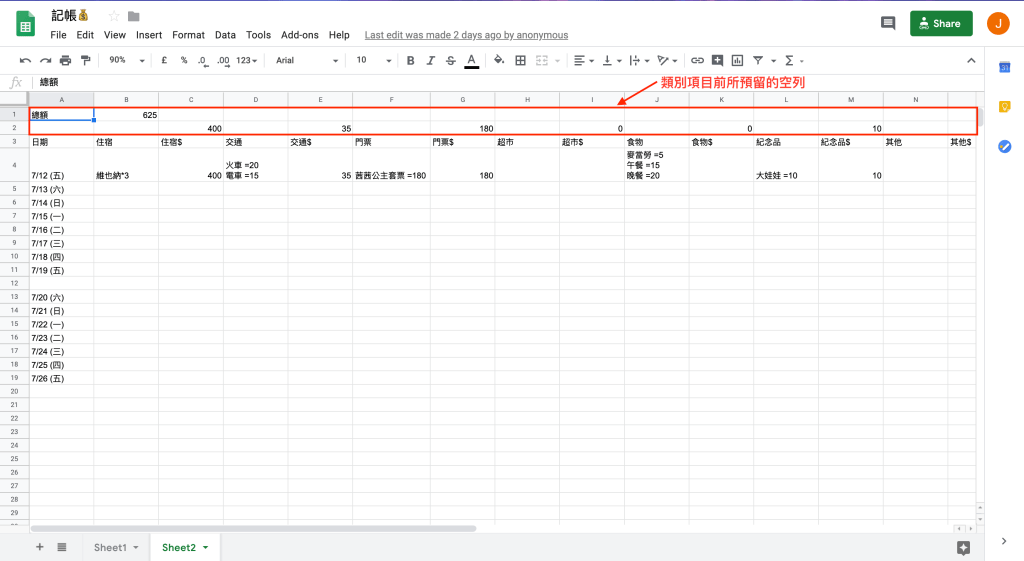Click the print icon
1024x561 pixels.
click(65, 60)
